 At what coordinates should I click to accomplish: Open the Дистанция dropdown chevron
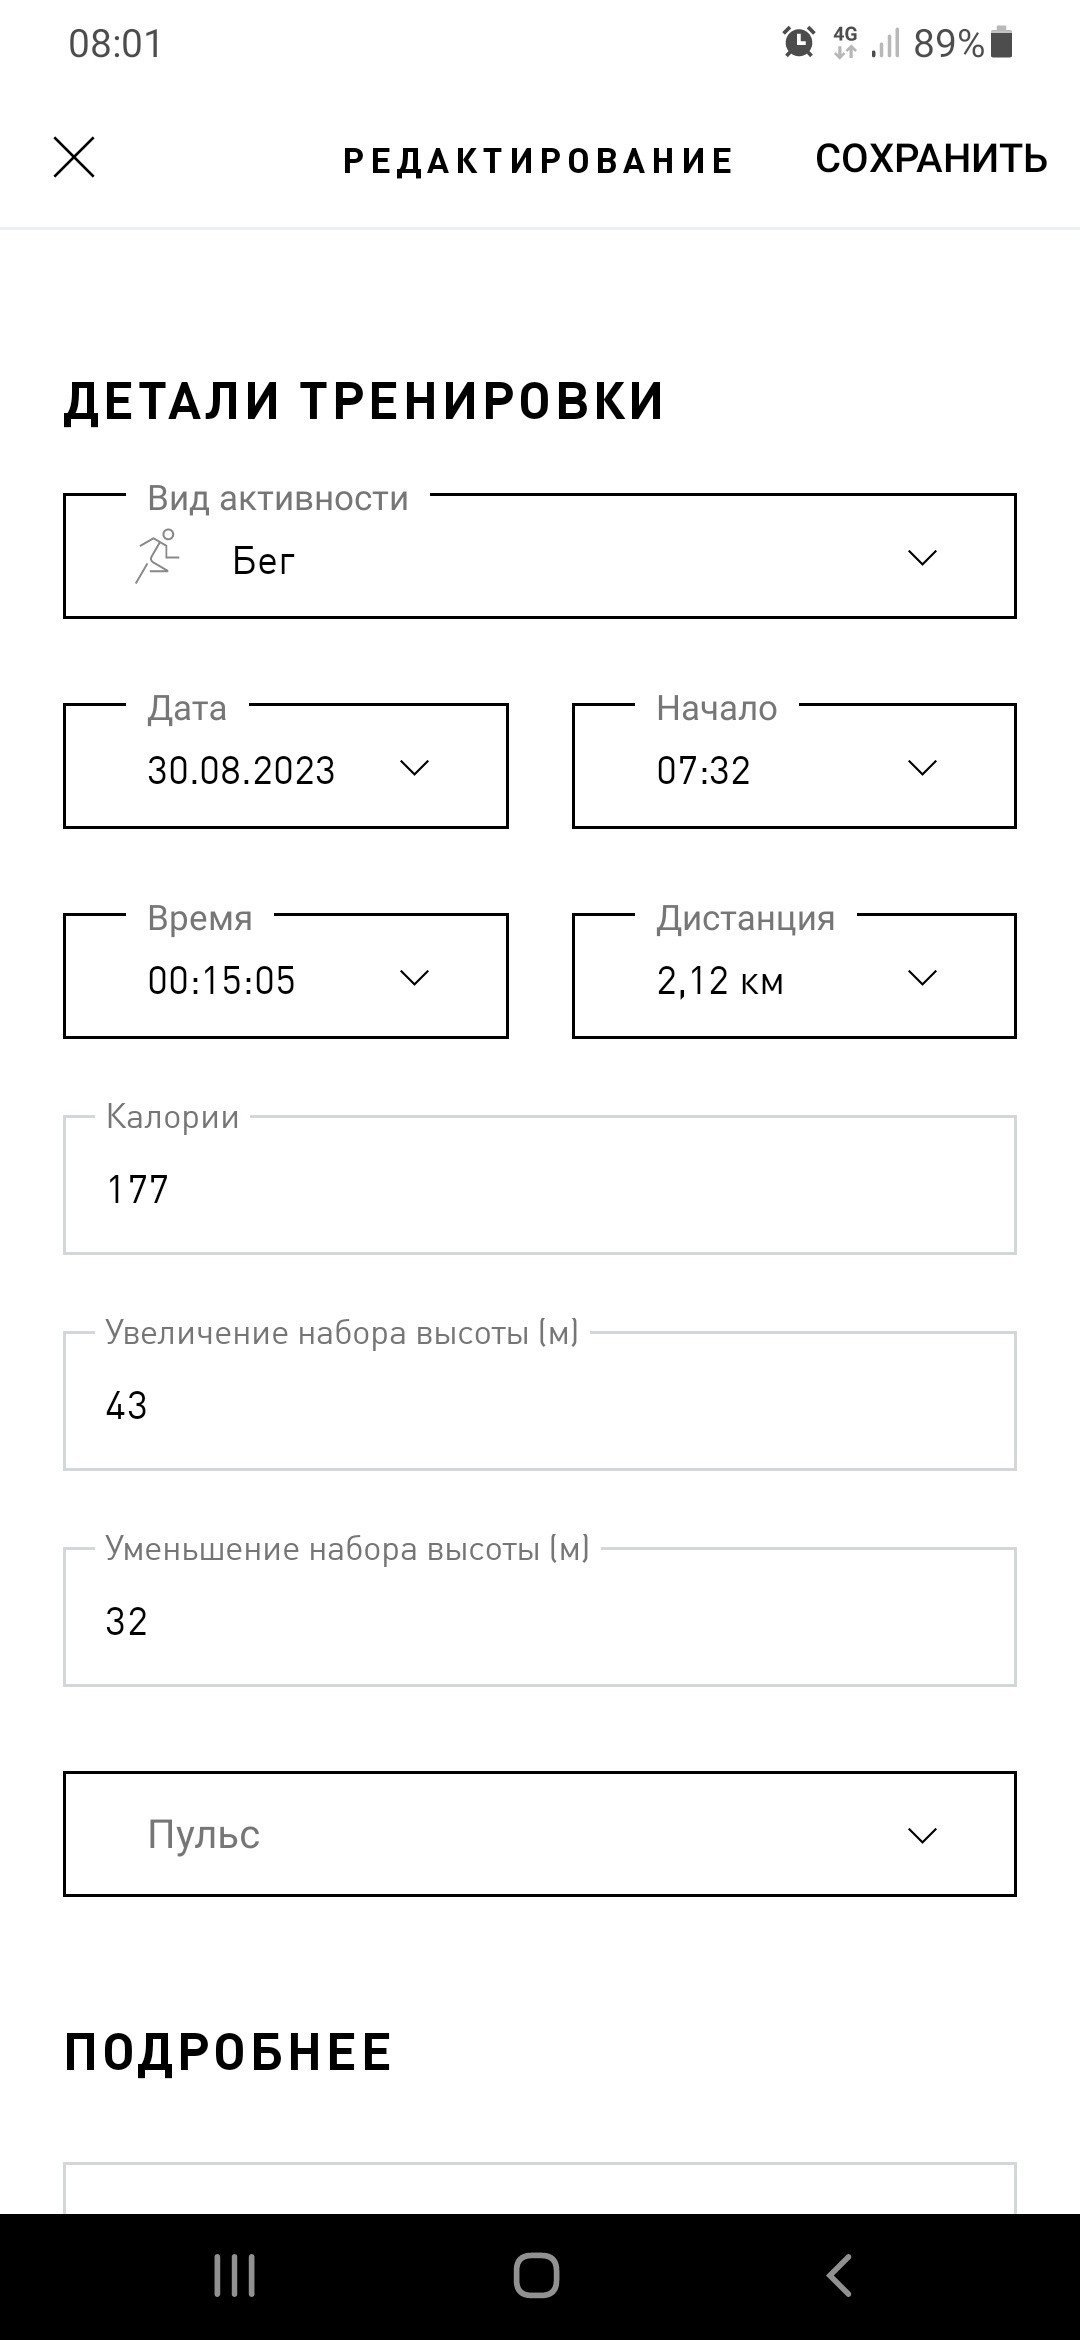(922, 978)
